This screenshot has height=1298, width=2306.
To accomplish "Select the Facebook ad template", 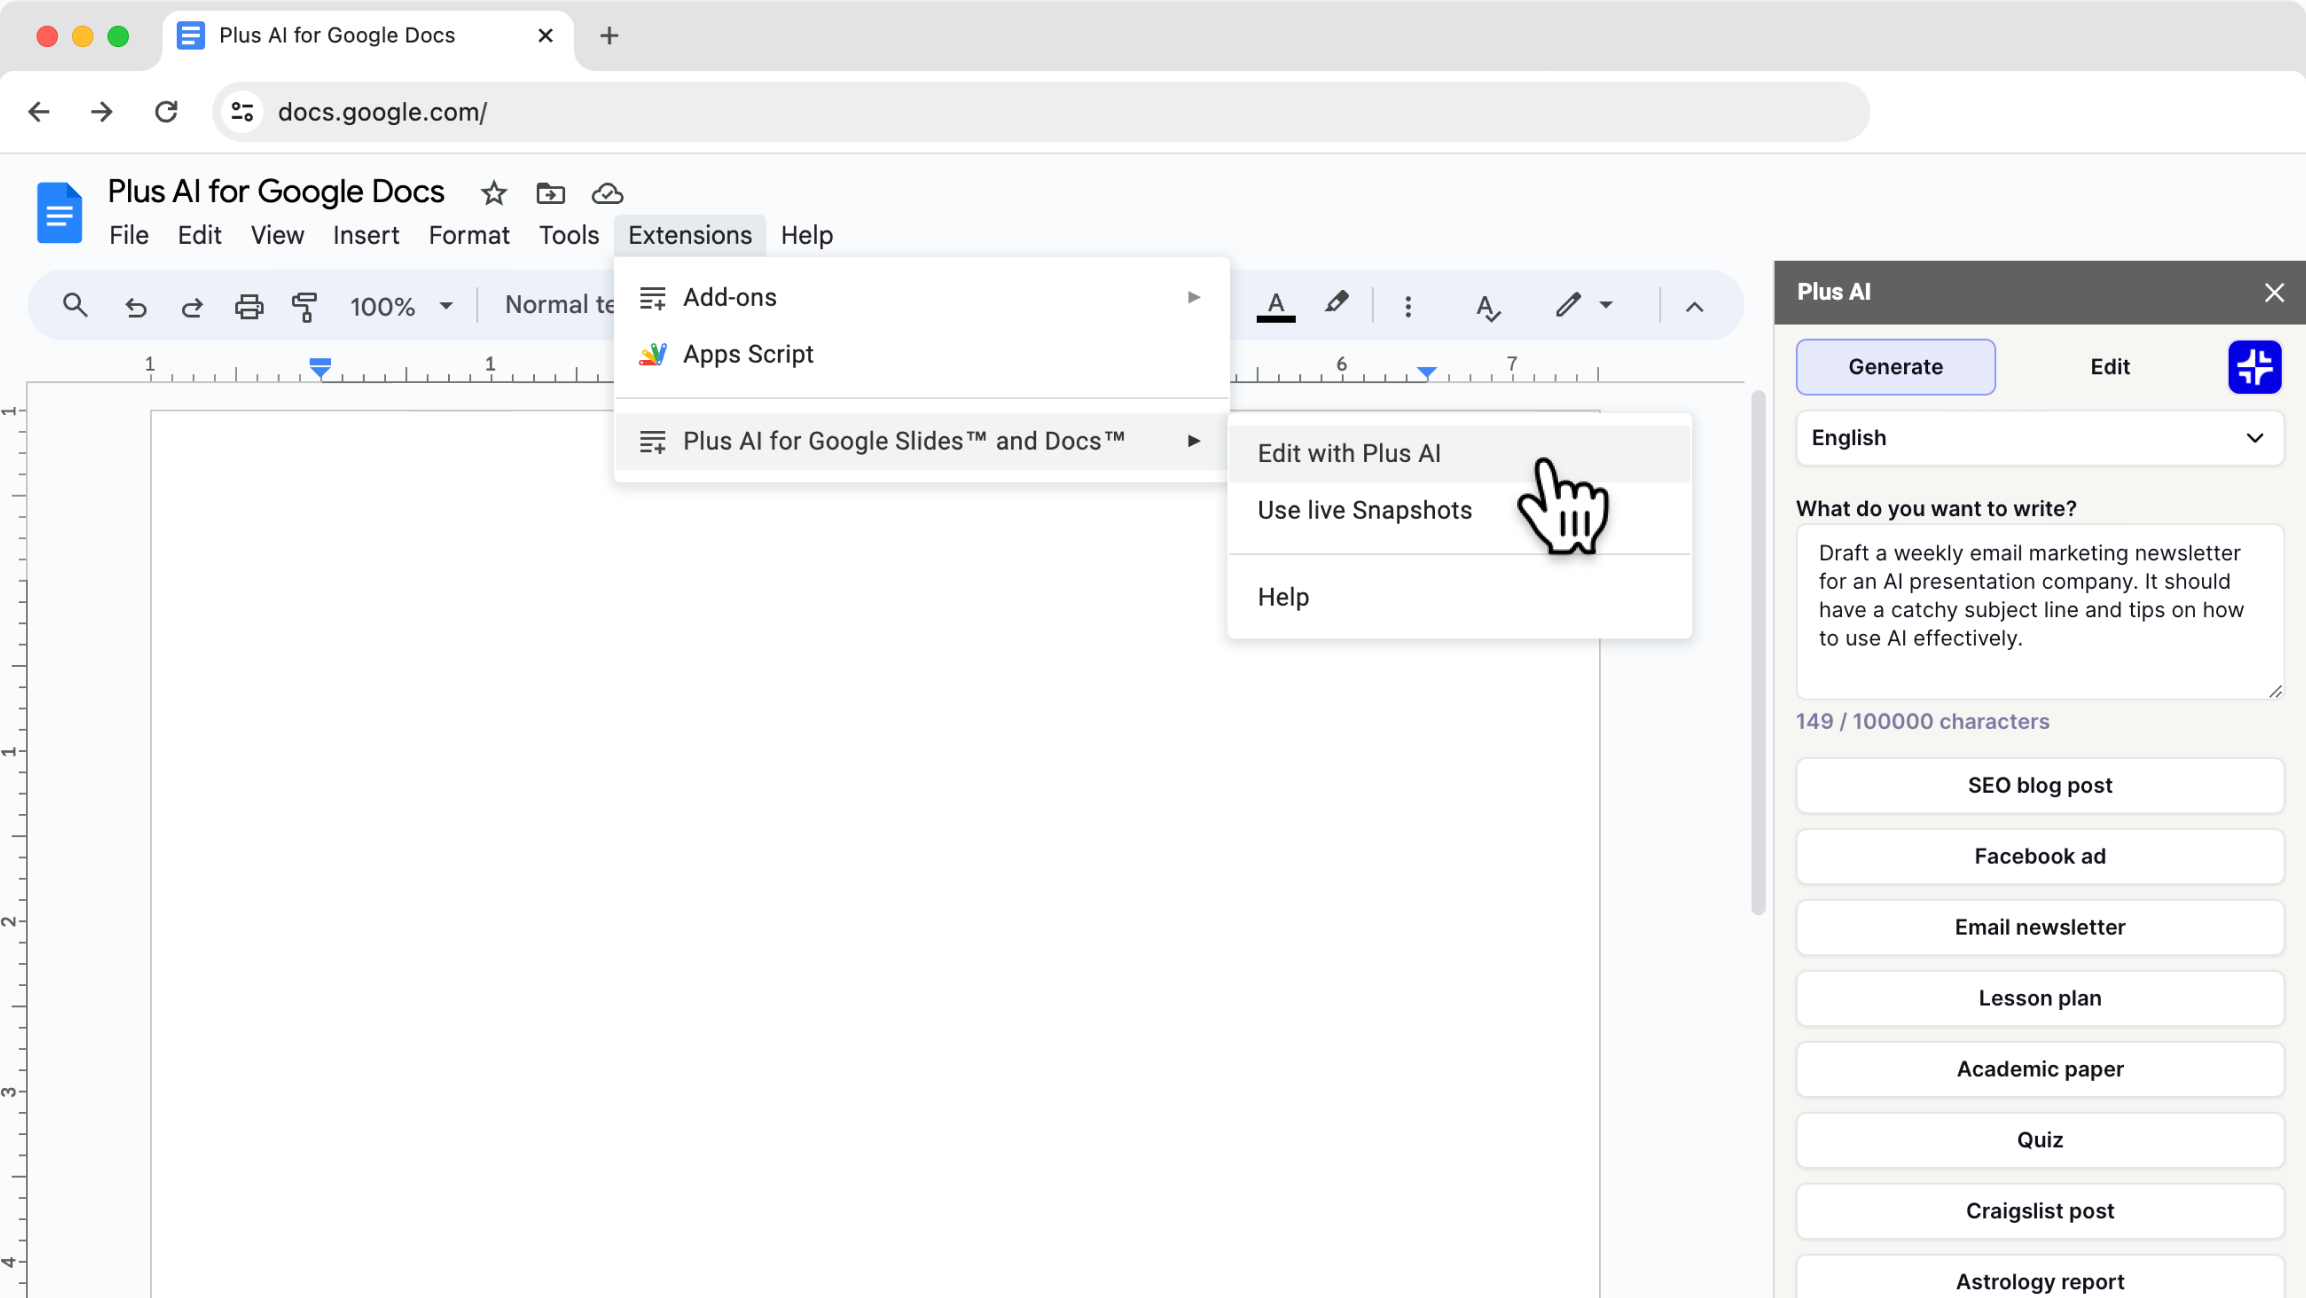I will pos(2039,856).
